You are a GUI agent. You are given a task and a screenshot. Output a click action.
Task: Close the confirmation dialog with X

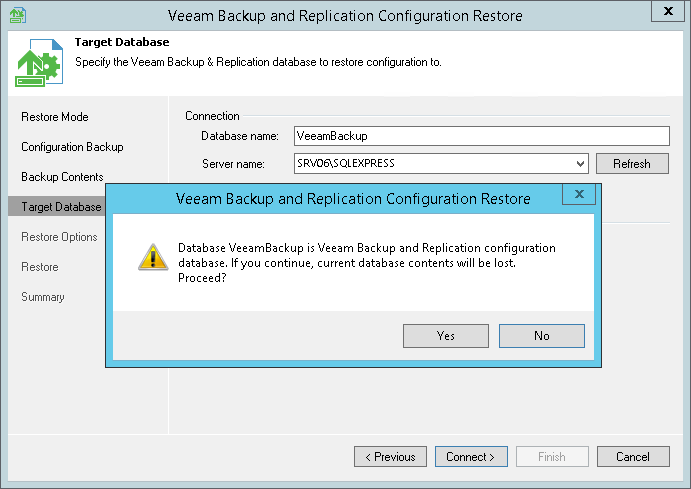click(x=577, y=193)
